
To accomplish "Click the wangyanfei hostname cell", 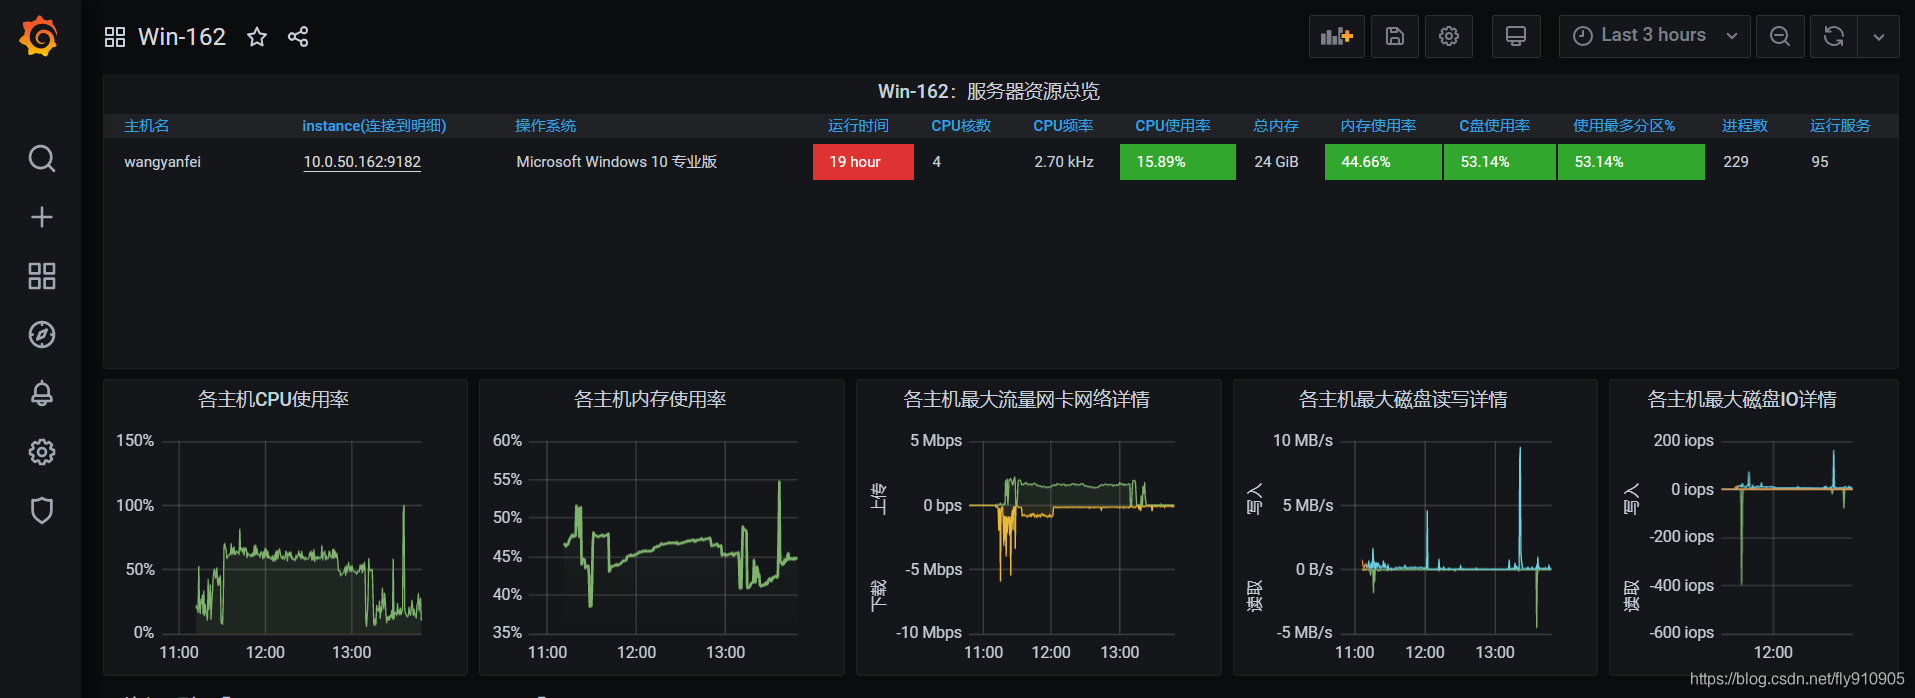I will (x=162, y=162).
